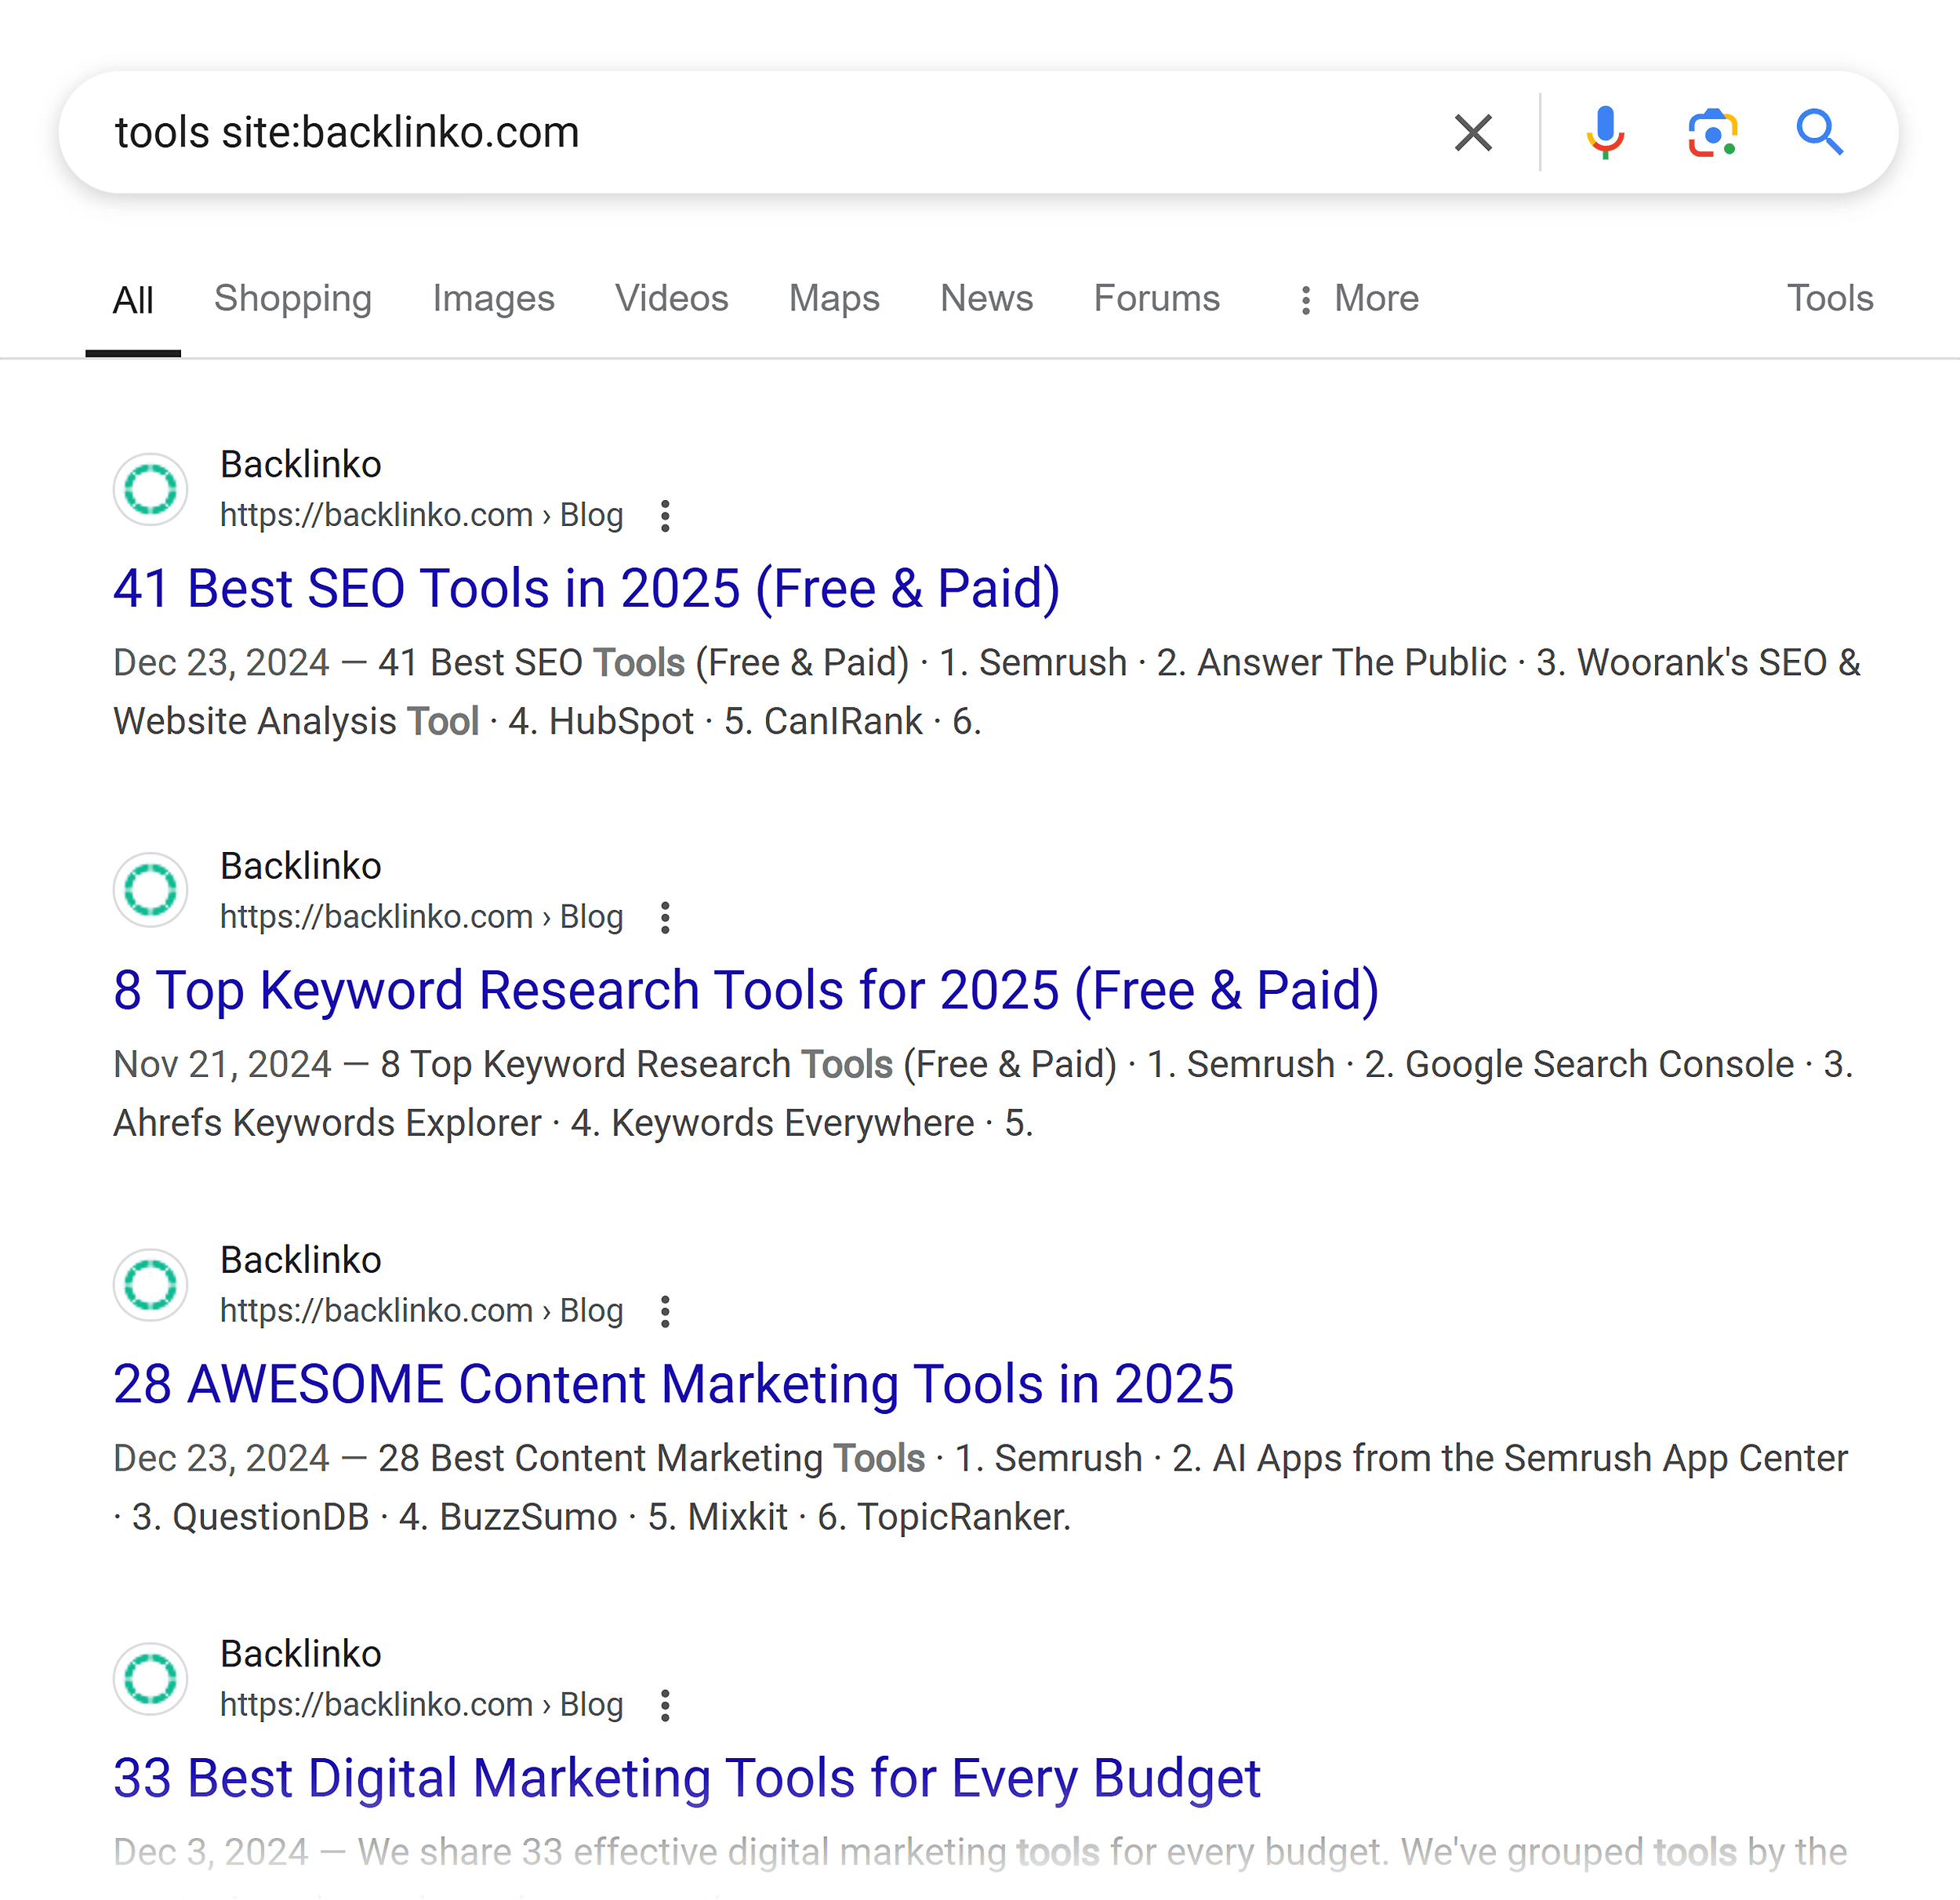Open options dots for Keyword Research Tools result

click(x=665, y=918)
